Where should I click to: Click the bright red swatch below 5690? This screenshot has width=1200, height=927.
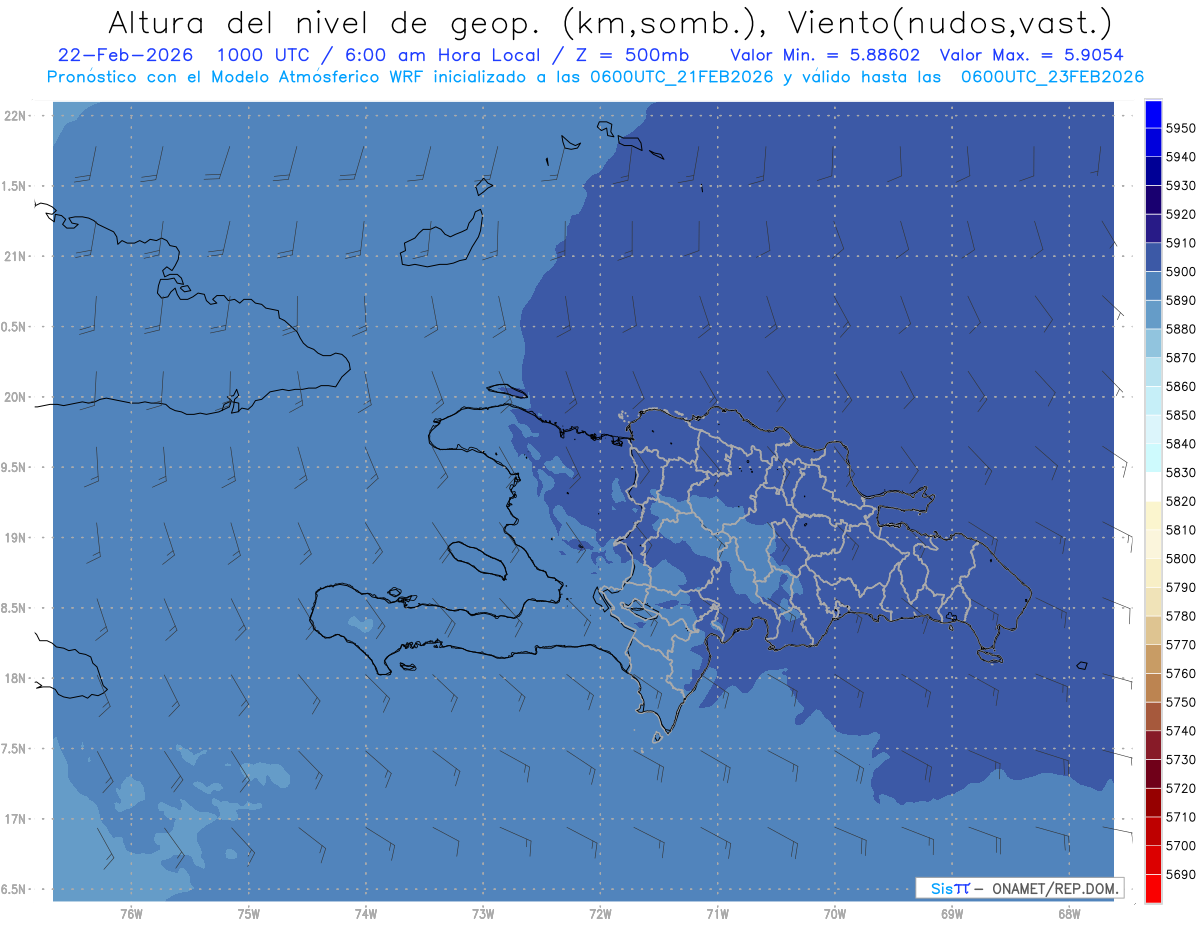pyautogui.click(x=1153, y=888)
